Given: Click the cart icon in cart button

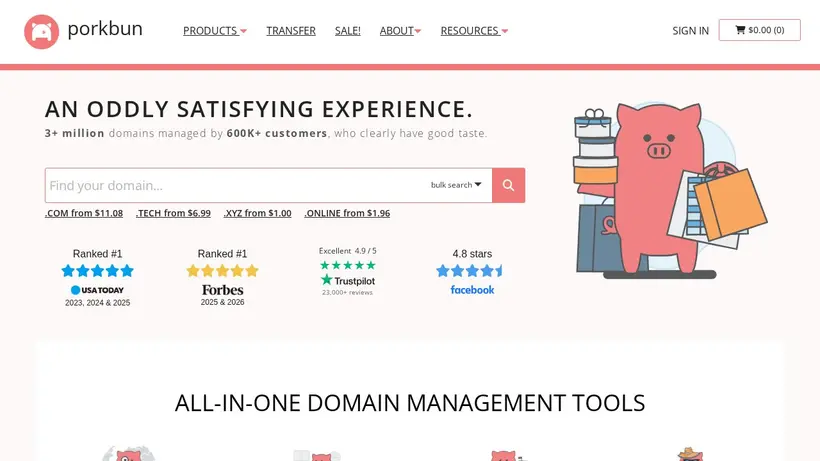Looking at the screenshot, I should 740,30.
